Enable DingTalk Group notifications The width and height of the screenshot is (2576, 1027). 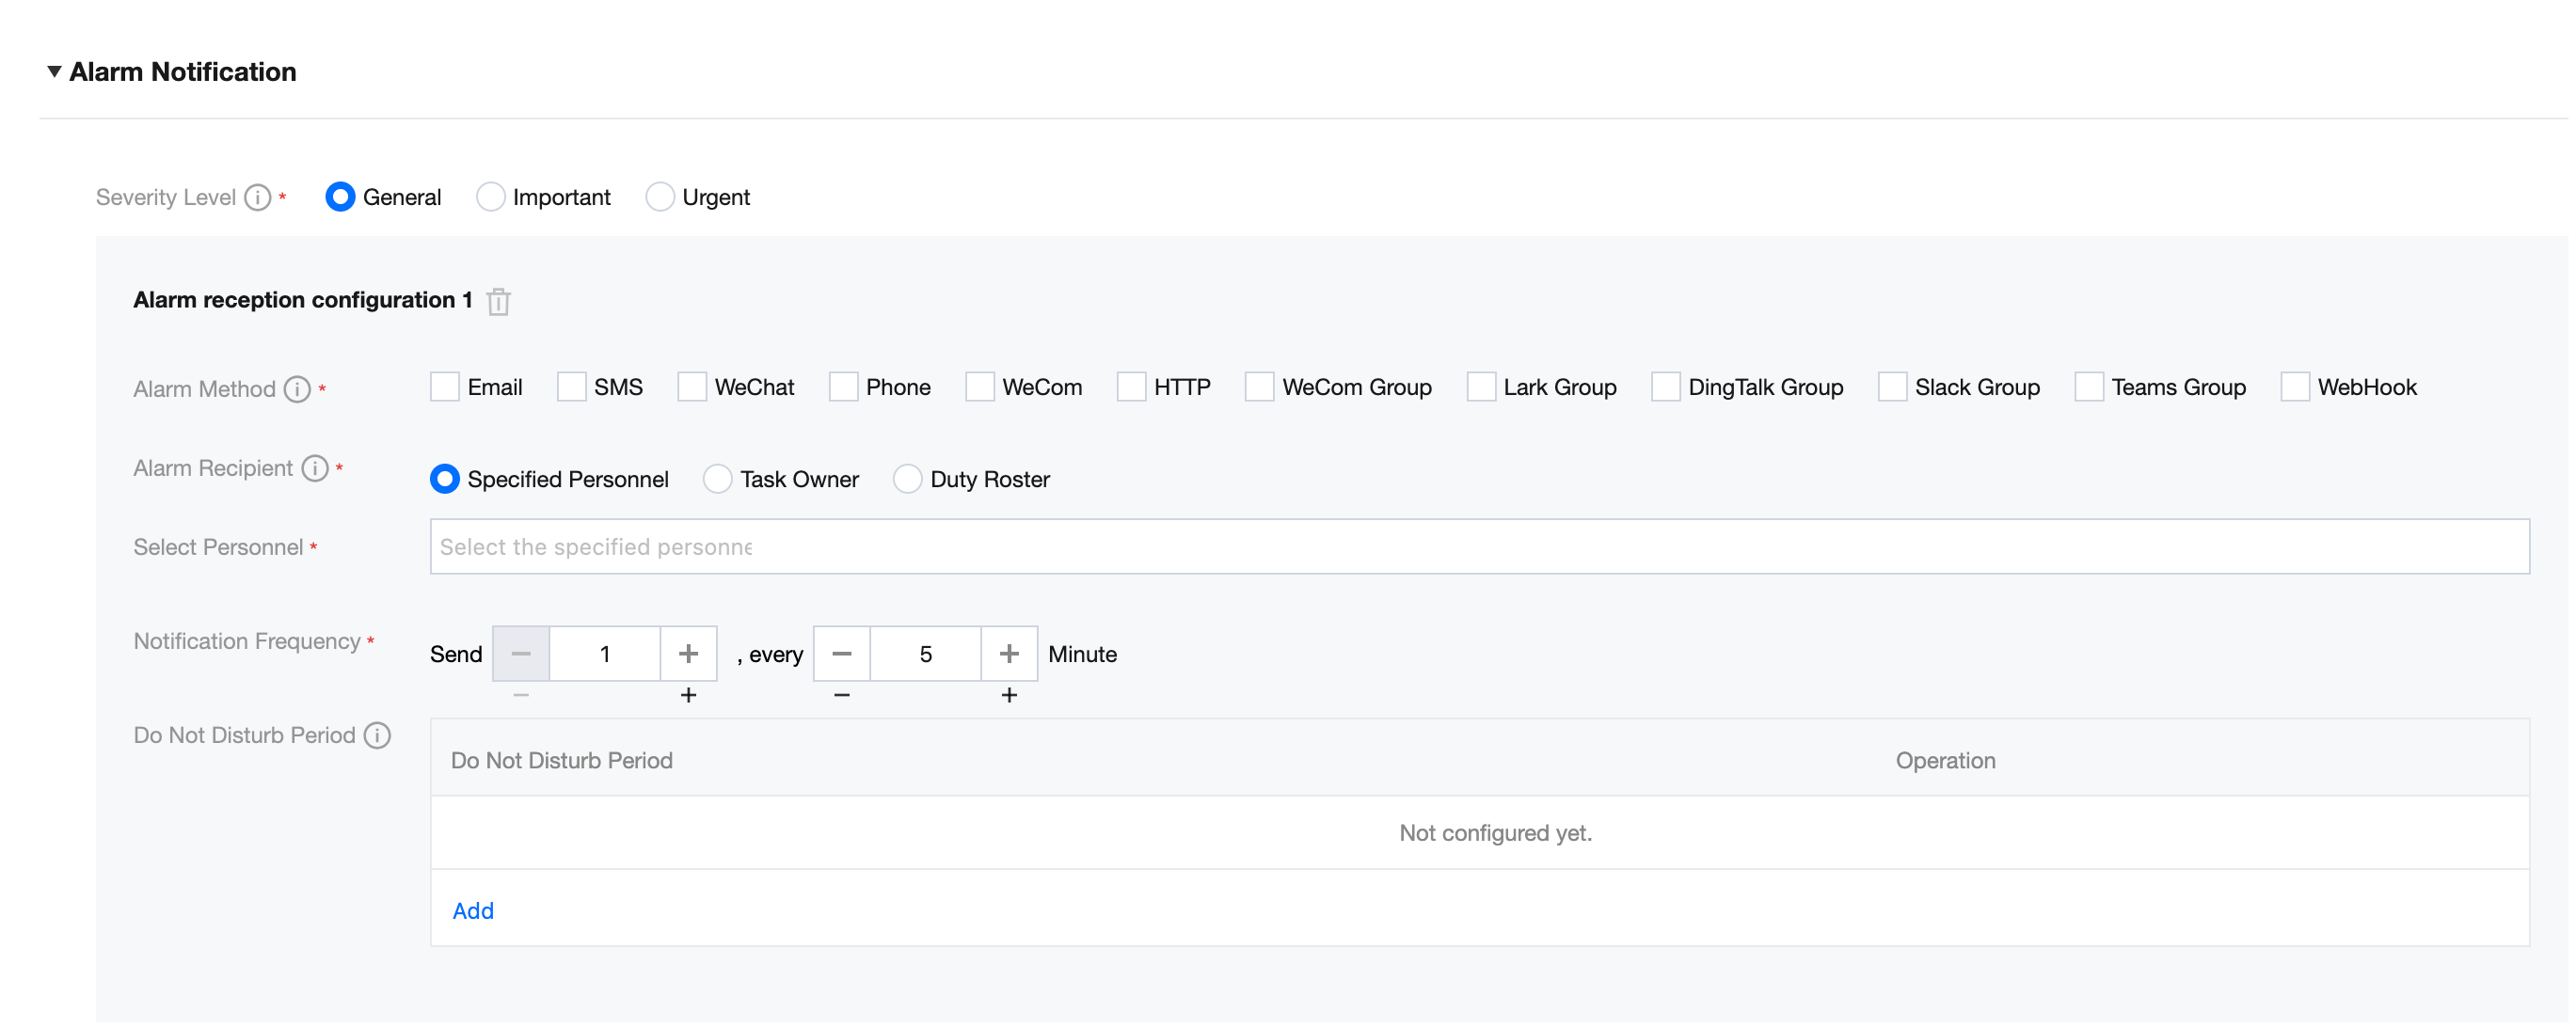(x=1666, y=387)
